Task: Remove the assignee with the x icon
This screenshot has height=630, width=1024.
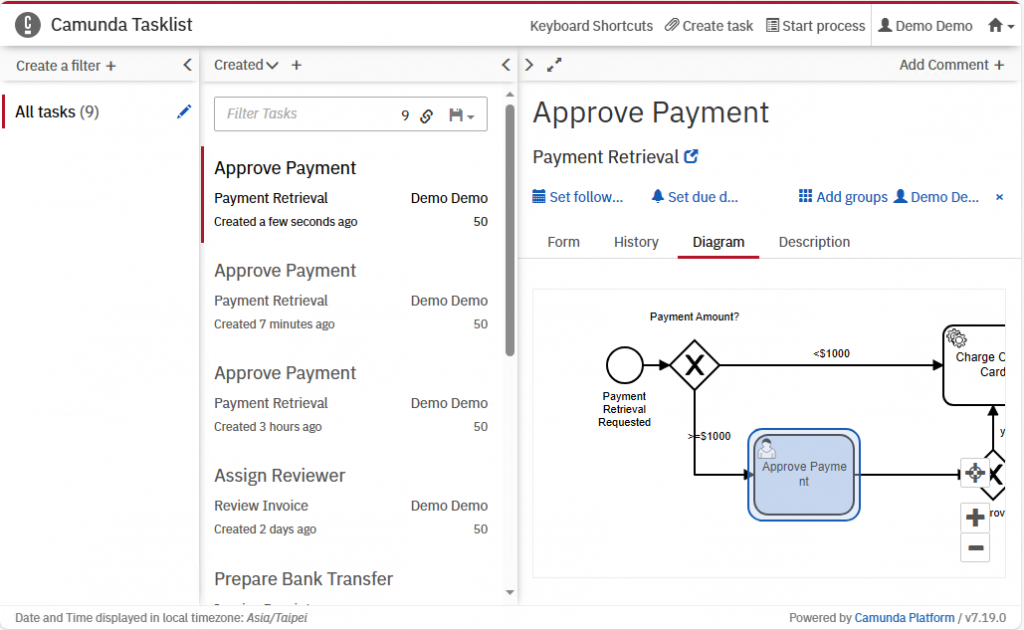Action: pos(999,197)
